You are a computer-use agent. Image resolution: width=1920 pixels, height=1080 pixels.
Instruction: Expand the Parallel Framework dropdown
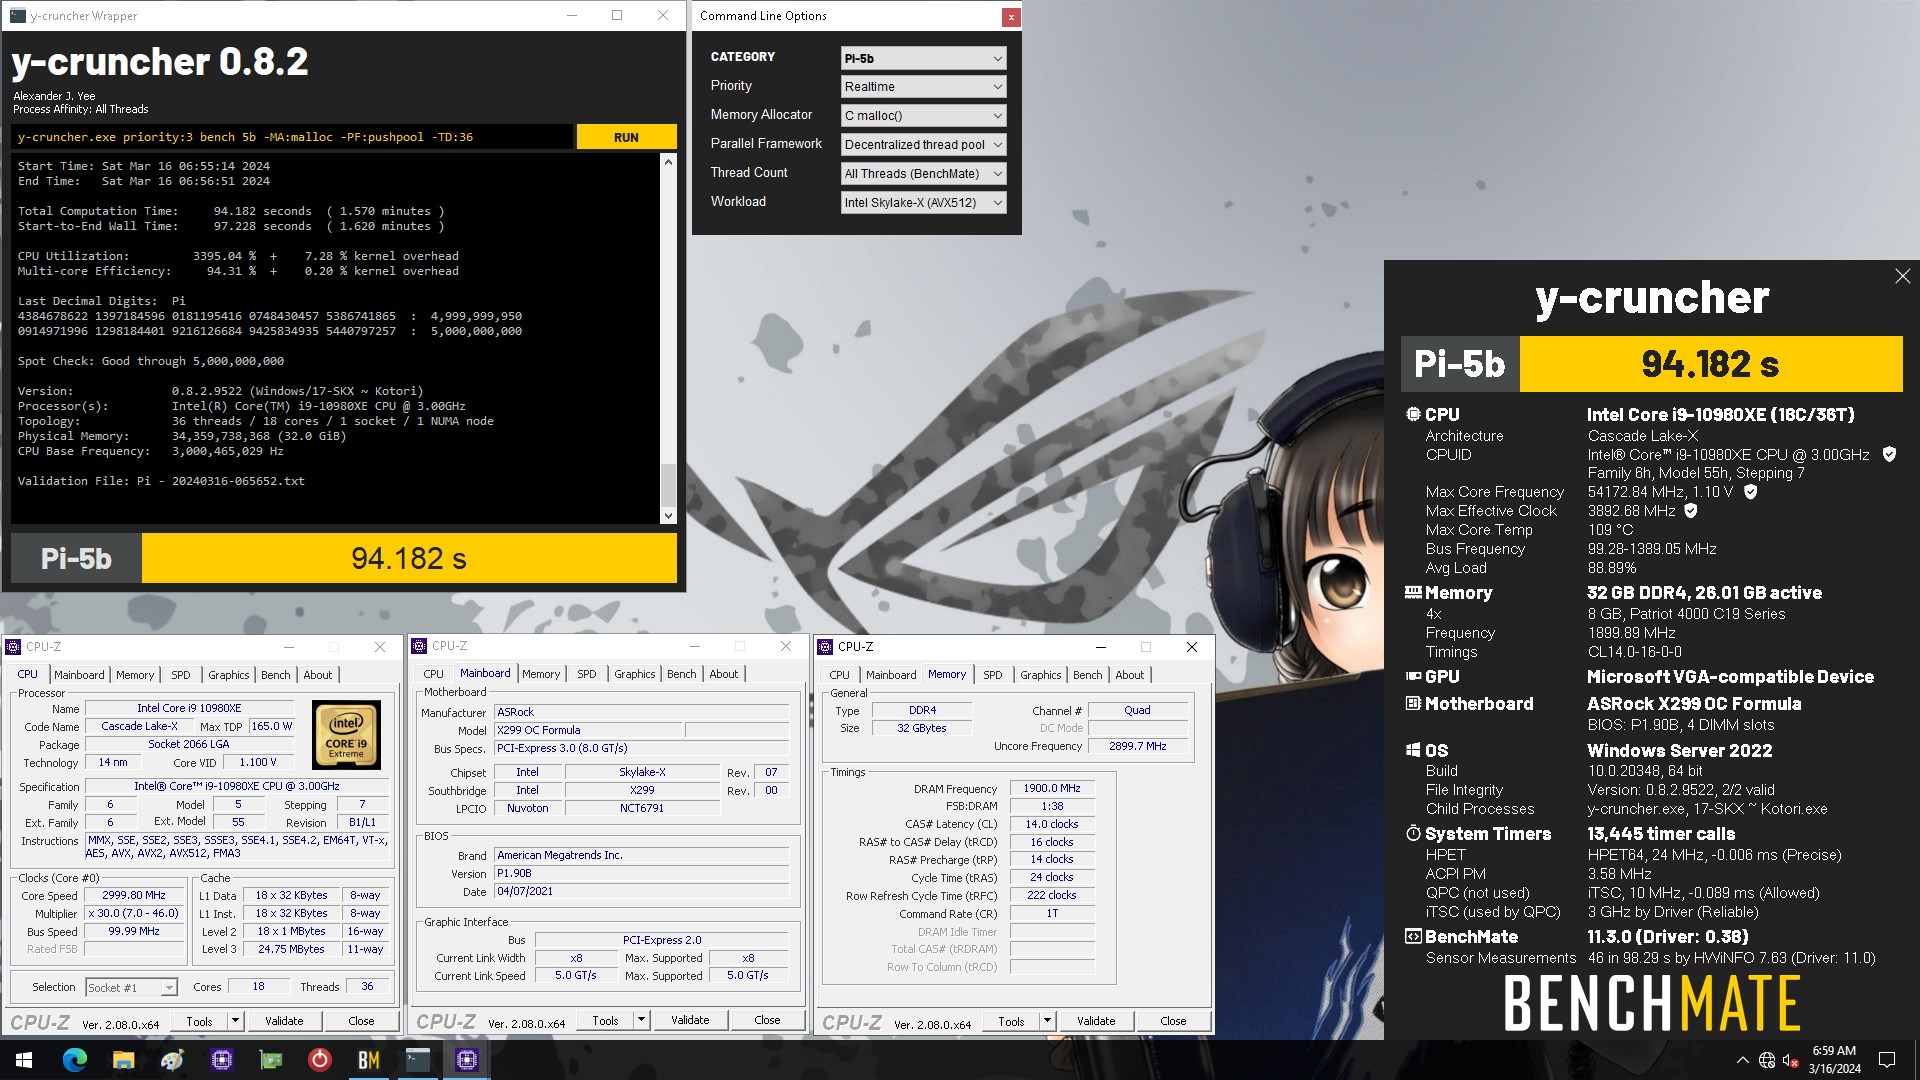(923, 145)
